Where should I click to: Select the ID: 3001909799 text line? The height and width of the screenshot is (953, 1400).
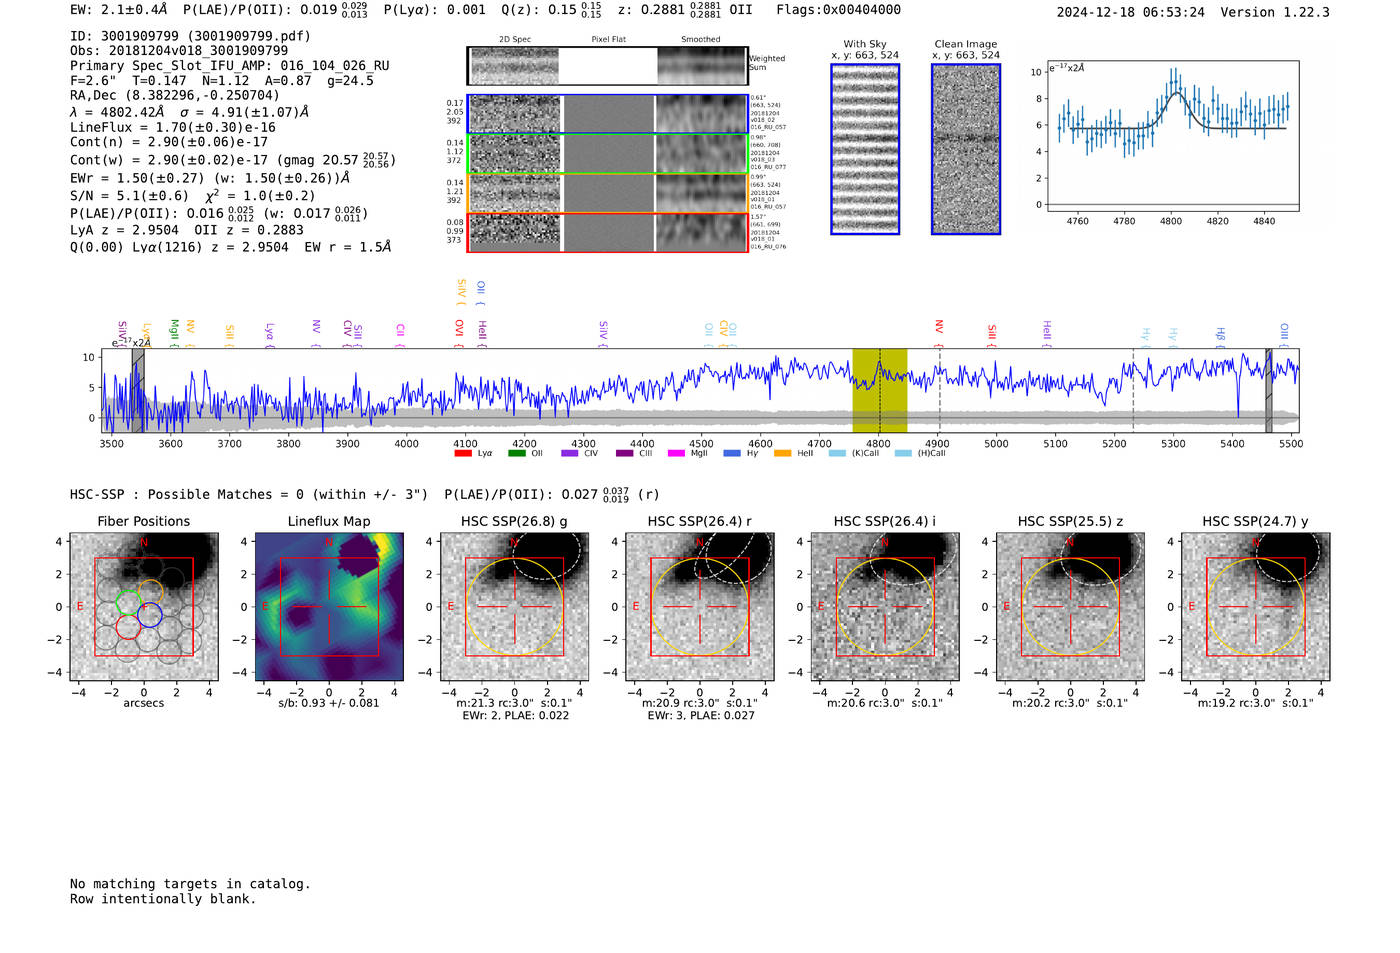[x=190, y=36]
